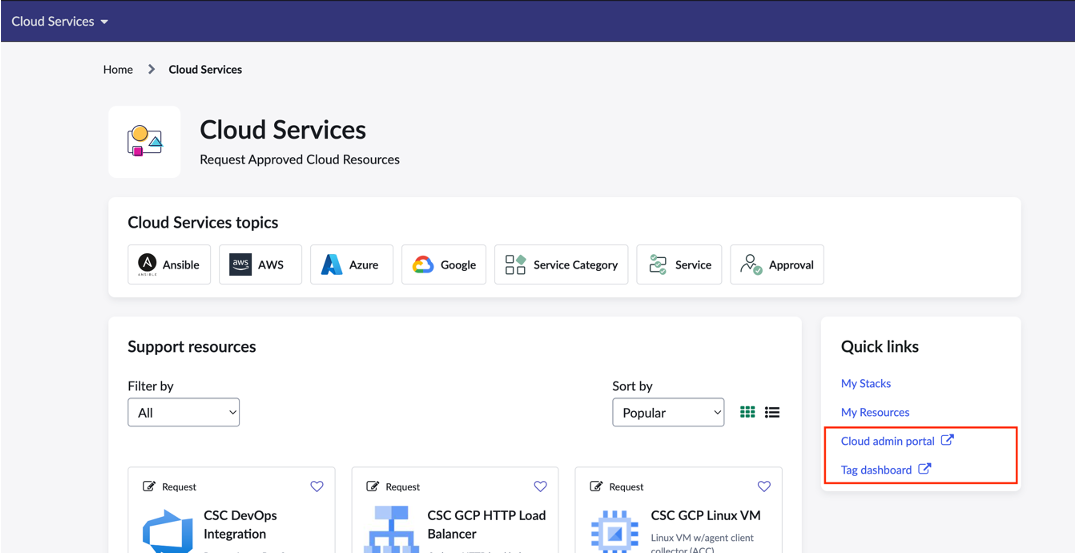Open the AWS topic
The height and width of the screenshot is (554, 1076).
tap(260, 265)
